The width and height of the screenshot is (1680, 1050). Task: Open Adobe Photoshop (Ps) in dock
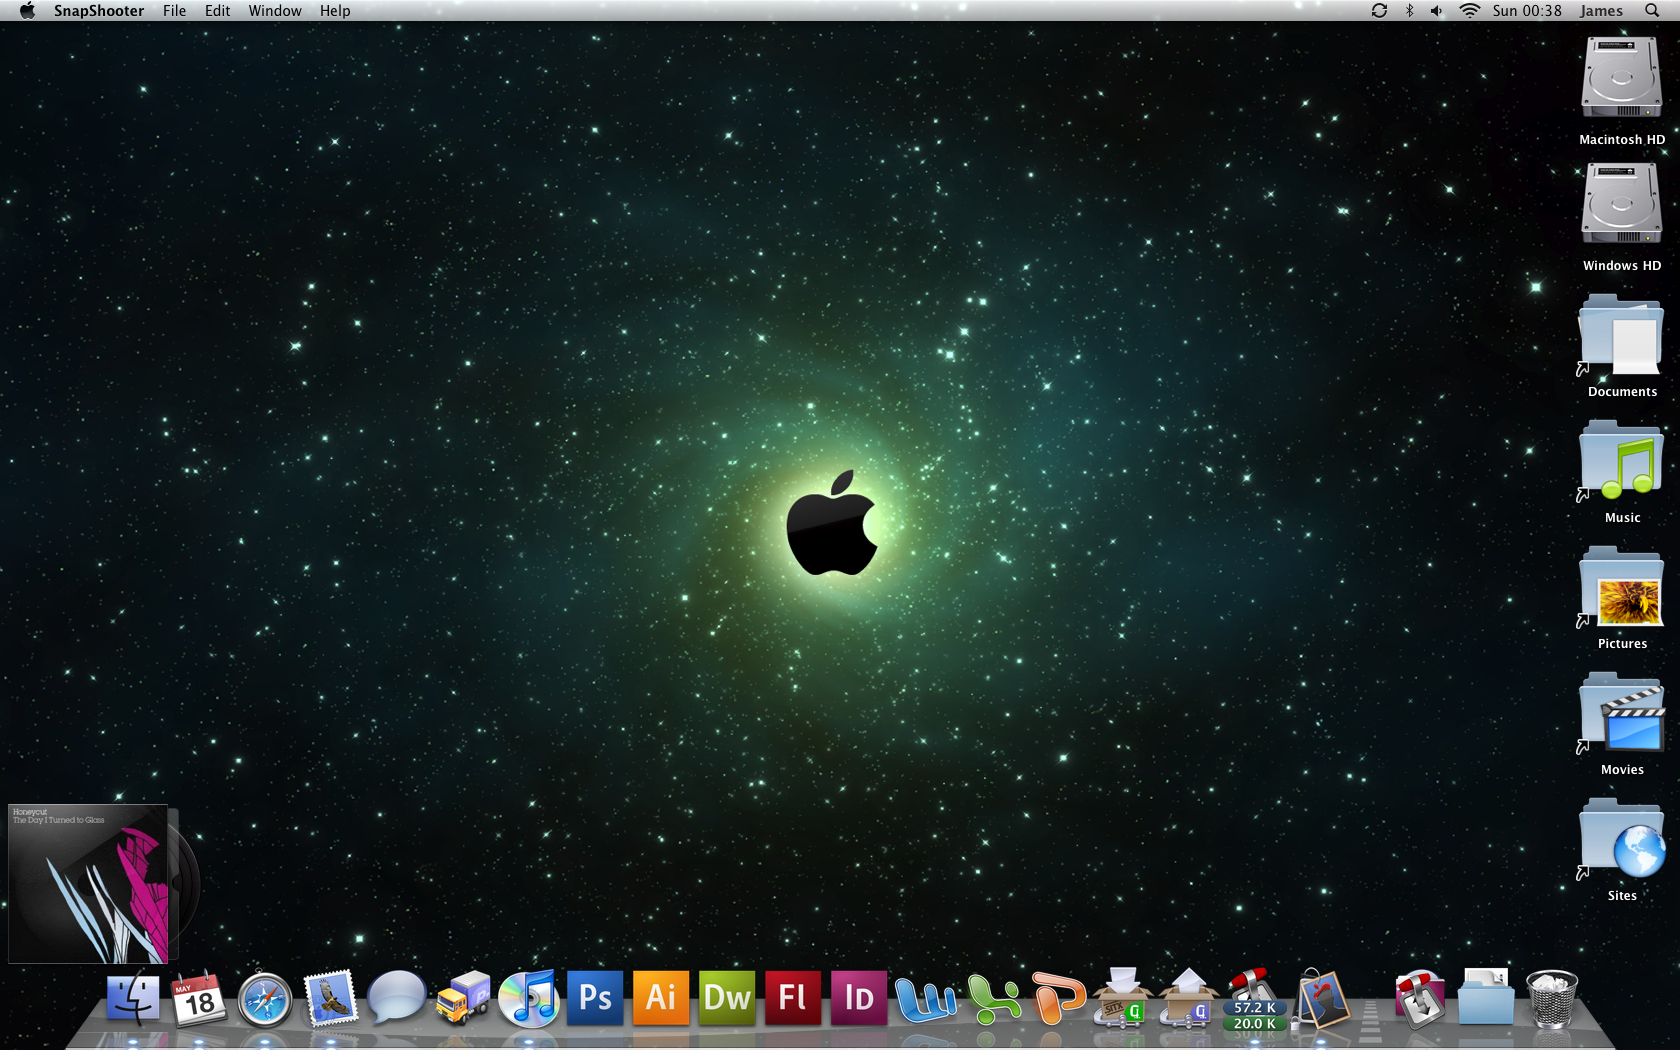[595, 998]
